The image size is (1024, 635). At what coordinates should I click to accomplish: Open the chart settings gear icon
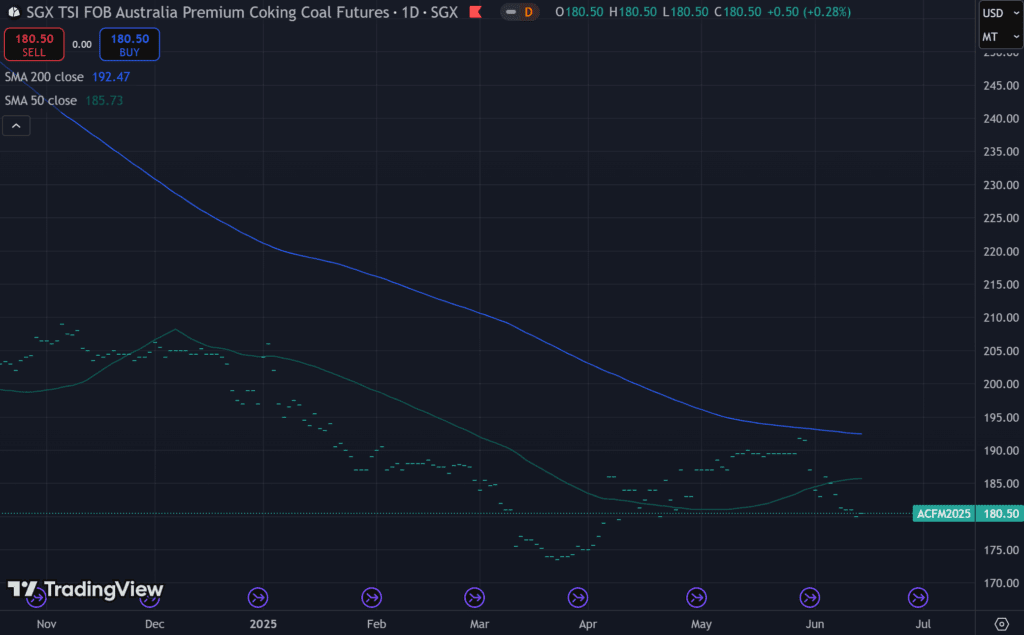pos(1002,624)
